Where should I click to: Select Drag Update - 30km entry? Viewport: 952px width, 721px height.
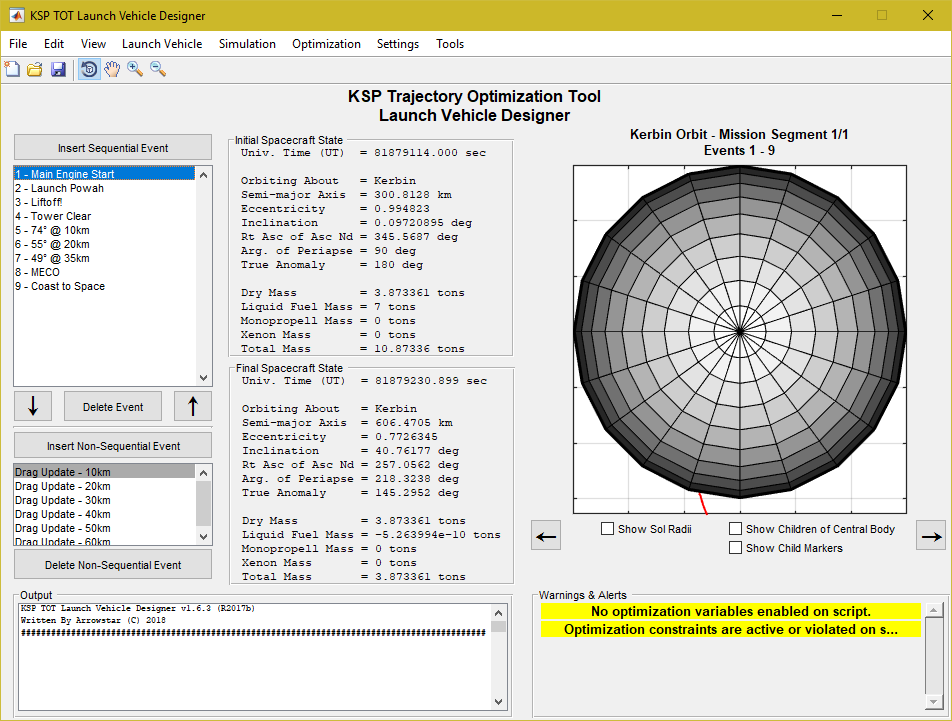[104, 500]
